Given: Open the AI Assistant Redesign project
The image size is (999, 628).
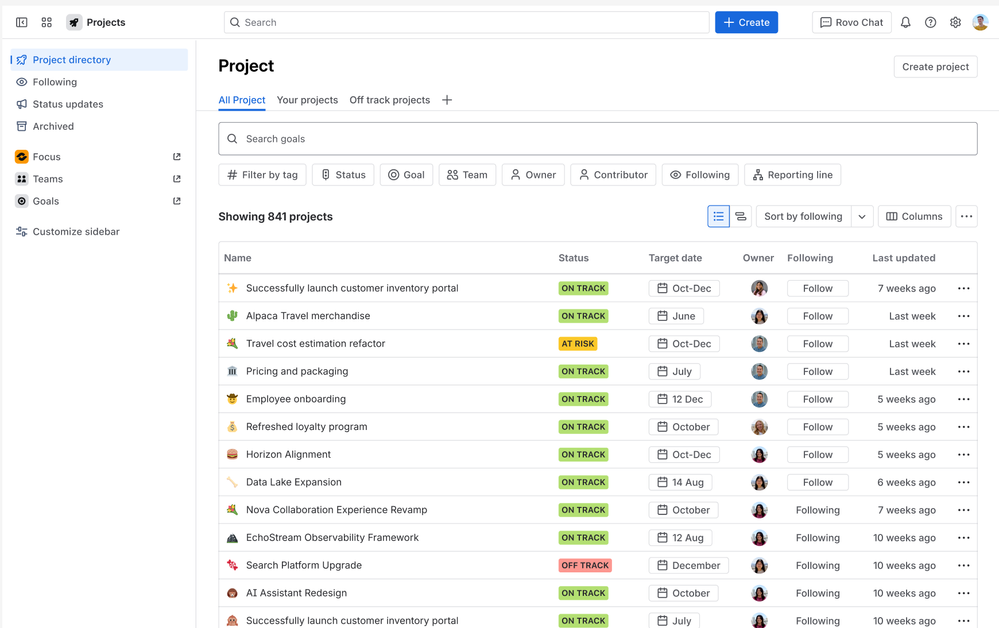Looking at the screenshot, I should [x=296, y=593].
